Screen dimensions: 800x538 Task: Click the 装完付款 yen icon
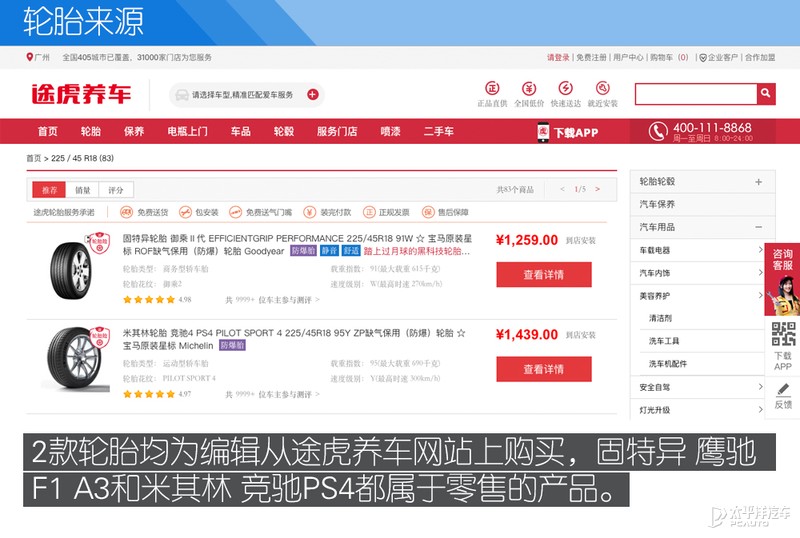[x=309, y=212]
